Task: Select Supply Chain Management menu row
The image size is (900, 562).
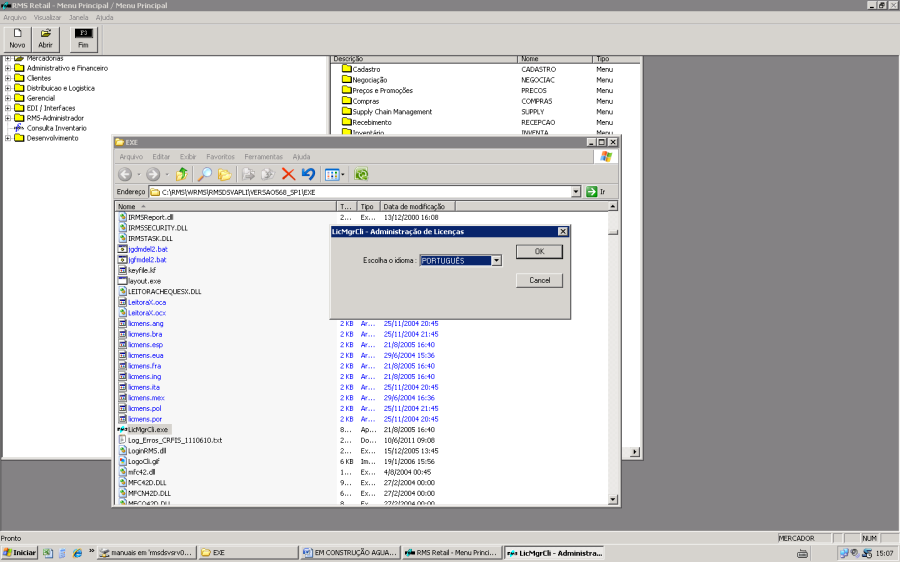Action: pyautogui.click(x=392, y=112)
